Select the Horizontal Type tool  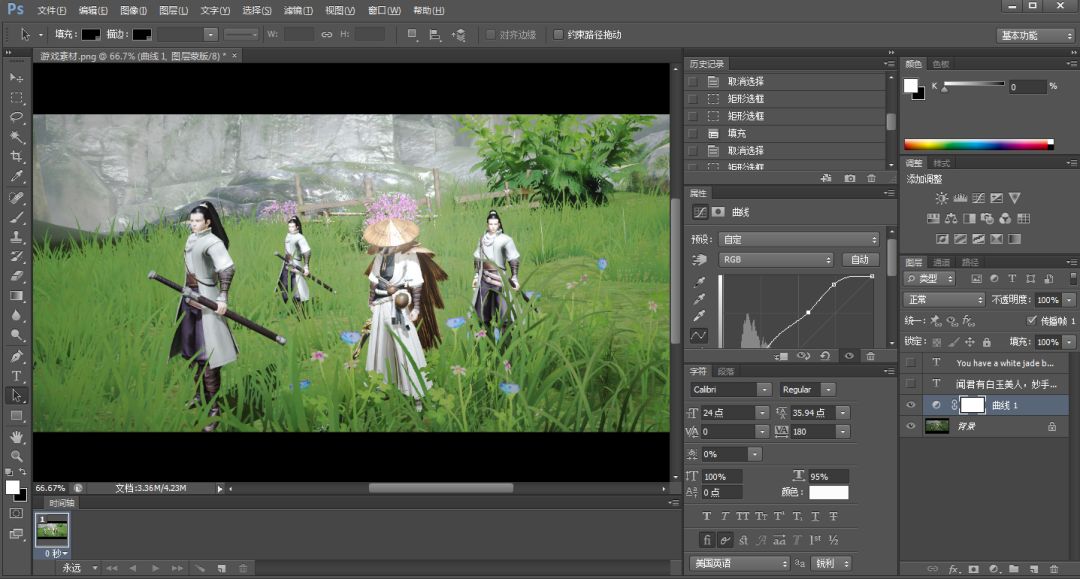tap(17, 376)
